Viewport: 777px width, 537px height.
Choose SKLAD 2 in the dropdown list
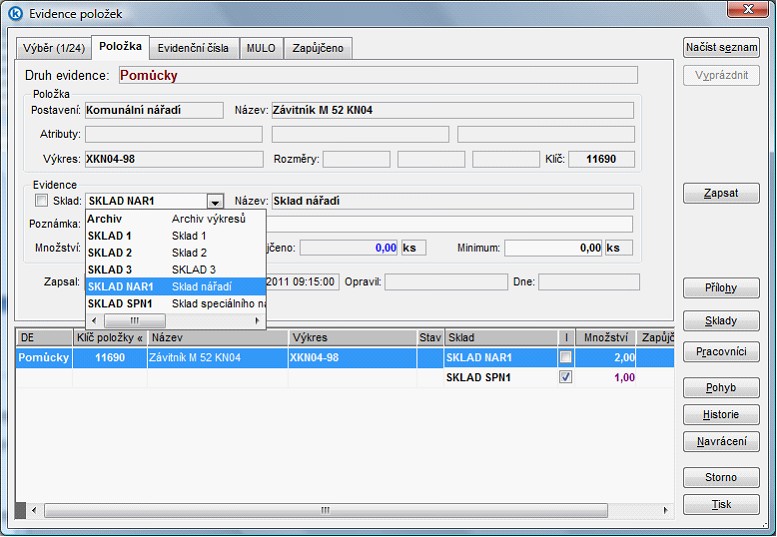point(176,253)
